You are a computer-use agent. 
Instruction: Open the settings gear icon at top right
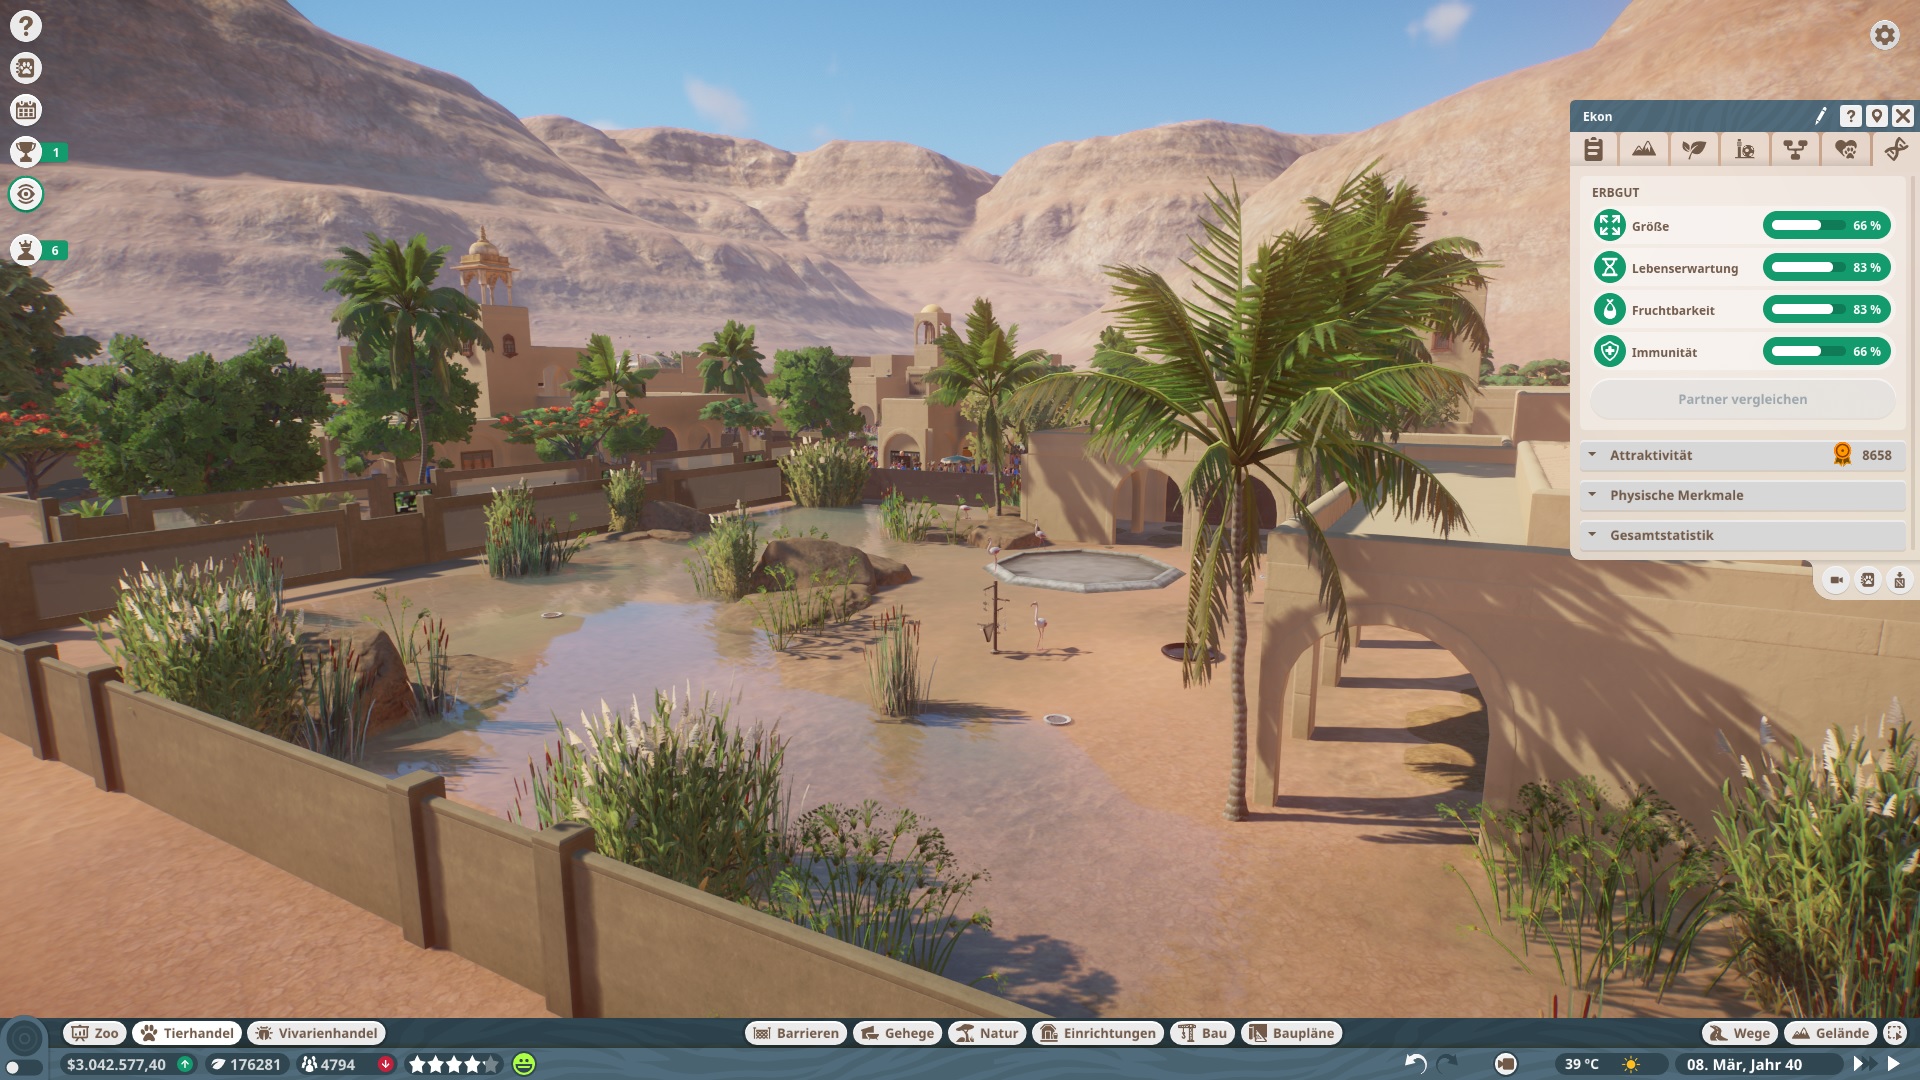coord(1884,35)
